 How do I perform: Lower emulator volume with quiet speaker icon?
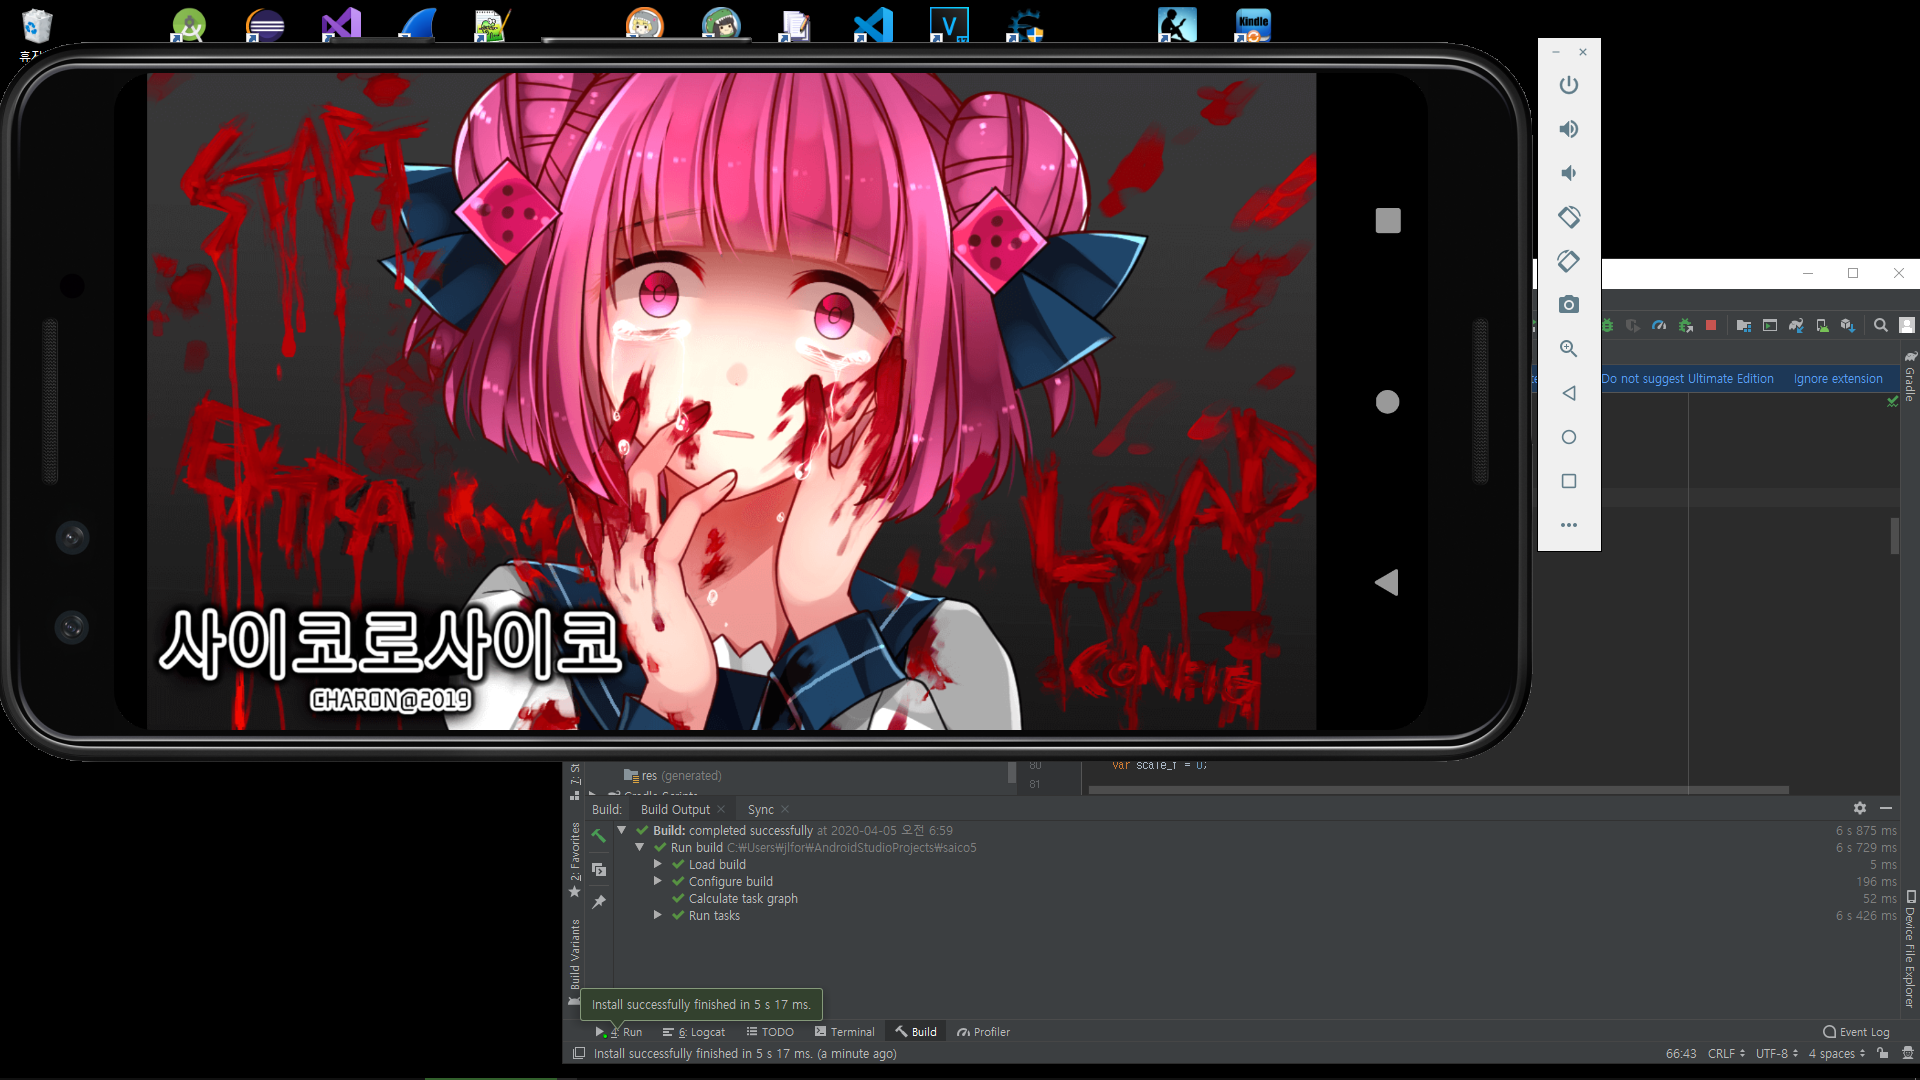[1569, 173]
